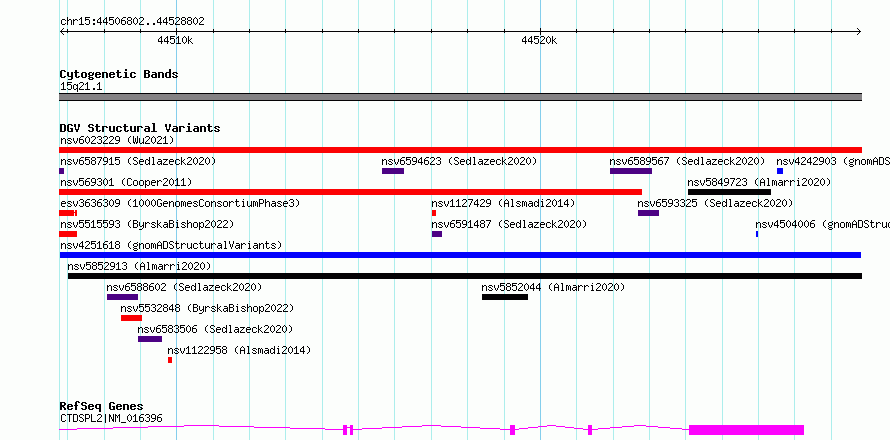Click the nsv5515593 red variant bar
This screenshot has height=440, width=890.
coord(68,234)
